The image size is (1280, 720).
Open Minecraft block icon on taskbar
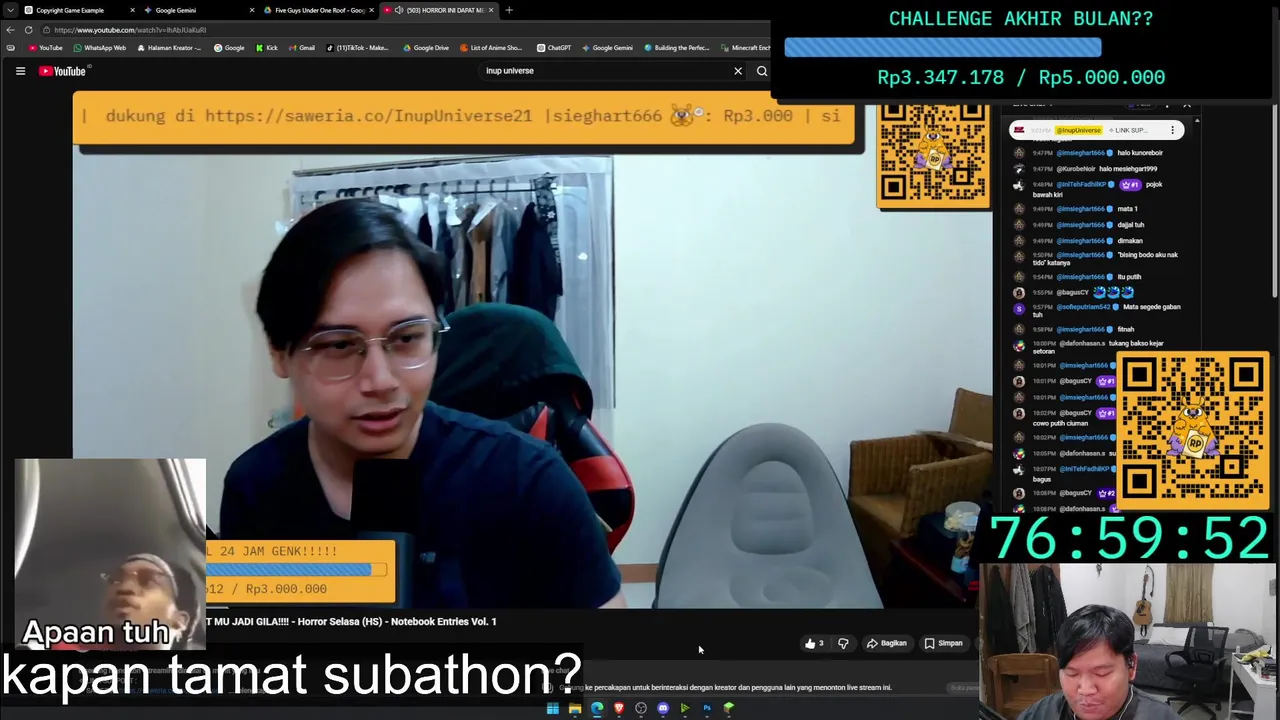(729, 708)
